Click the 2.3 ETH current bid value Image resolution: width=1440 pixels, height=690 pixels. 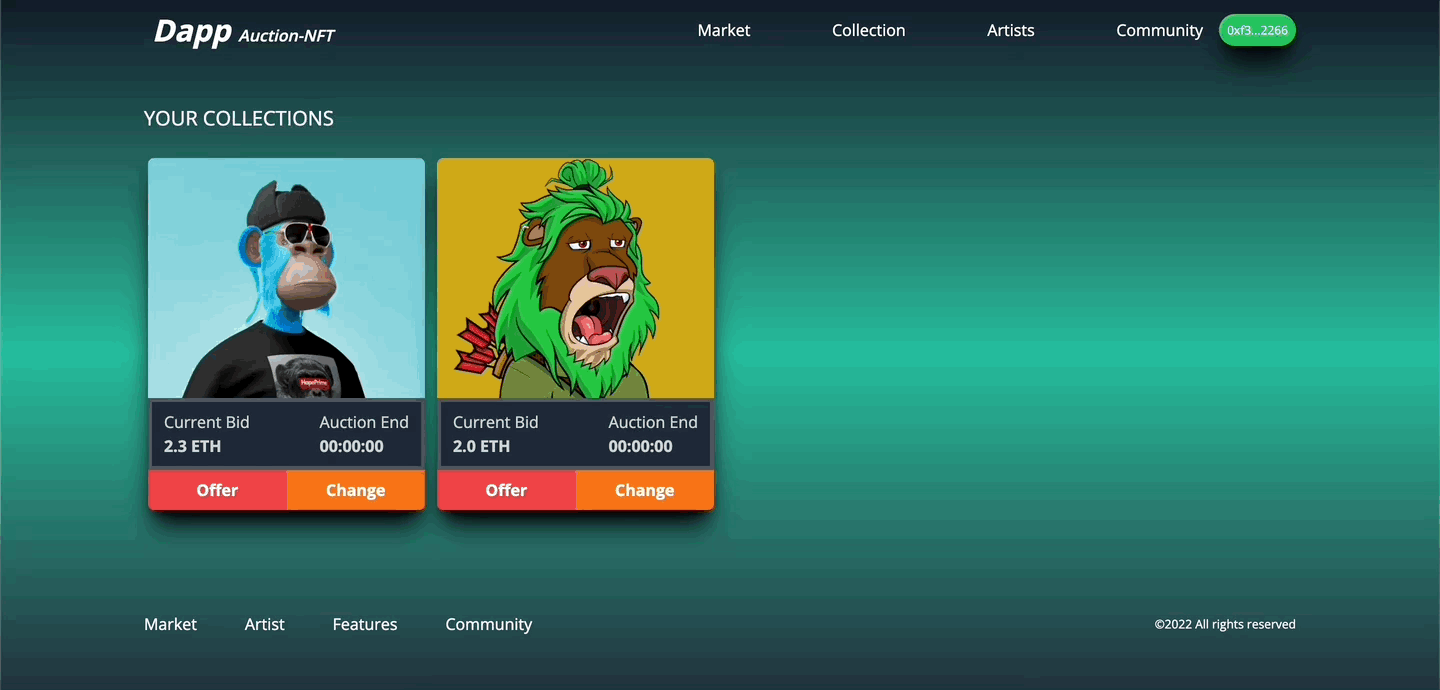point(192,446)
